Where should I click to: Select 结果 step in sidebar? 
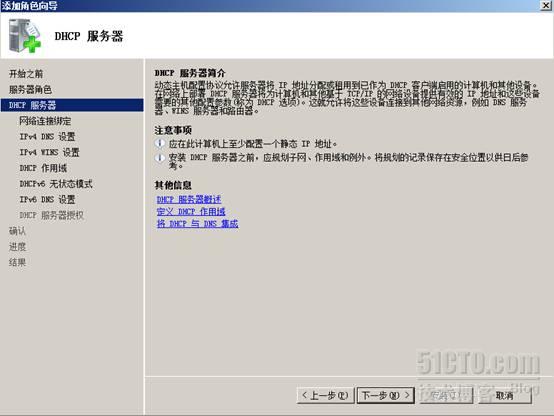point(17,262)
